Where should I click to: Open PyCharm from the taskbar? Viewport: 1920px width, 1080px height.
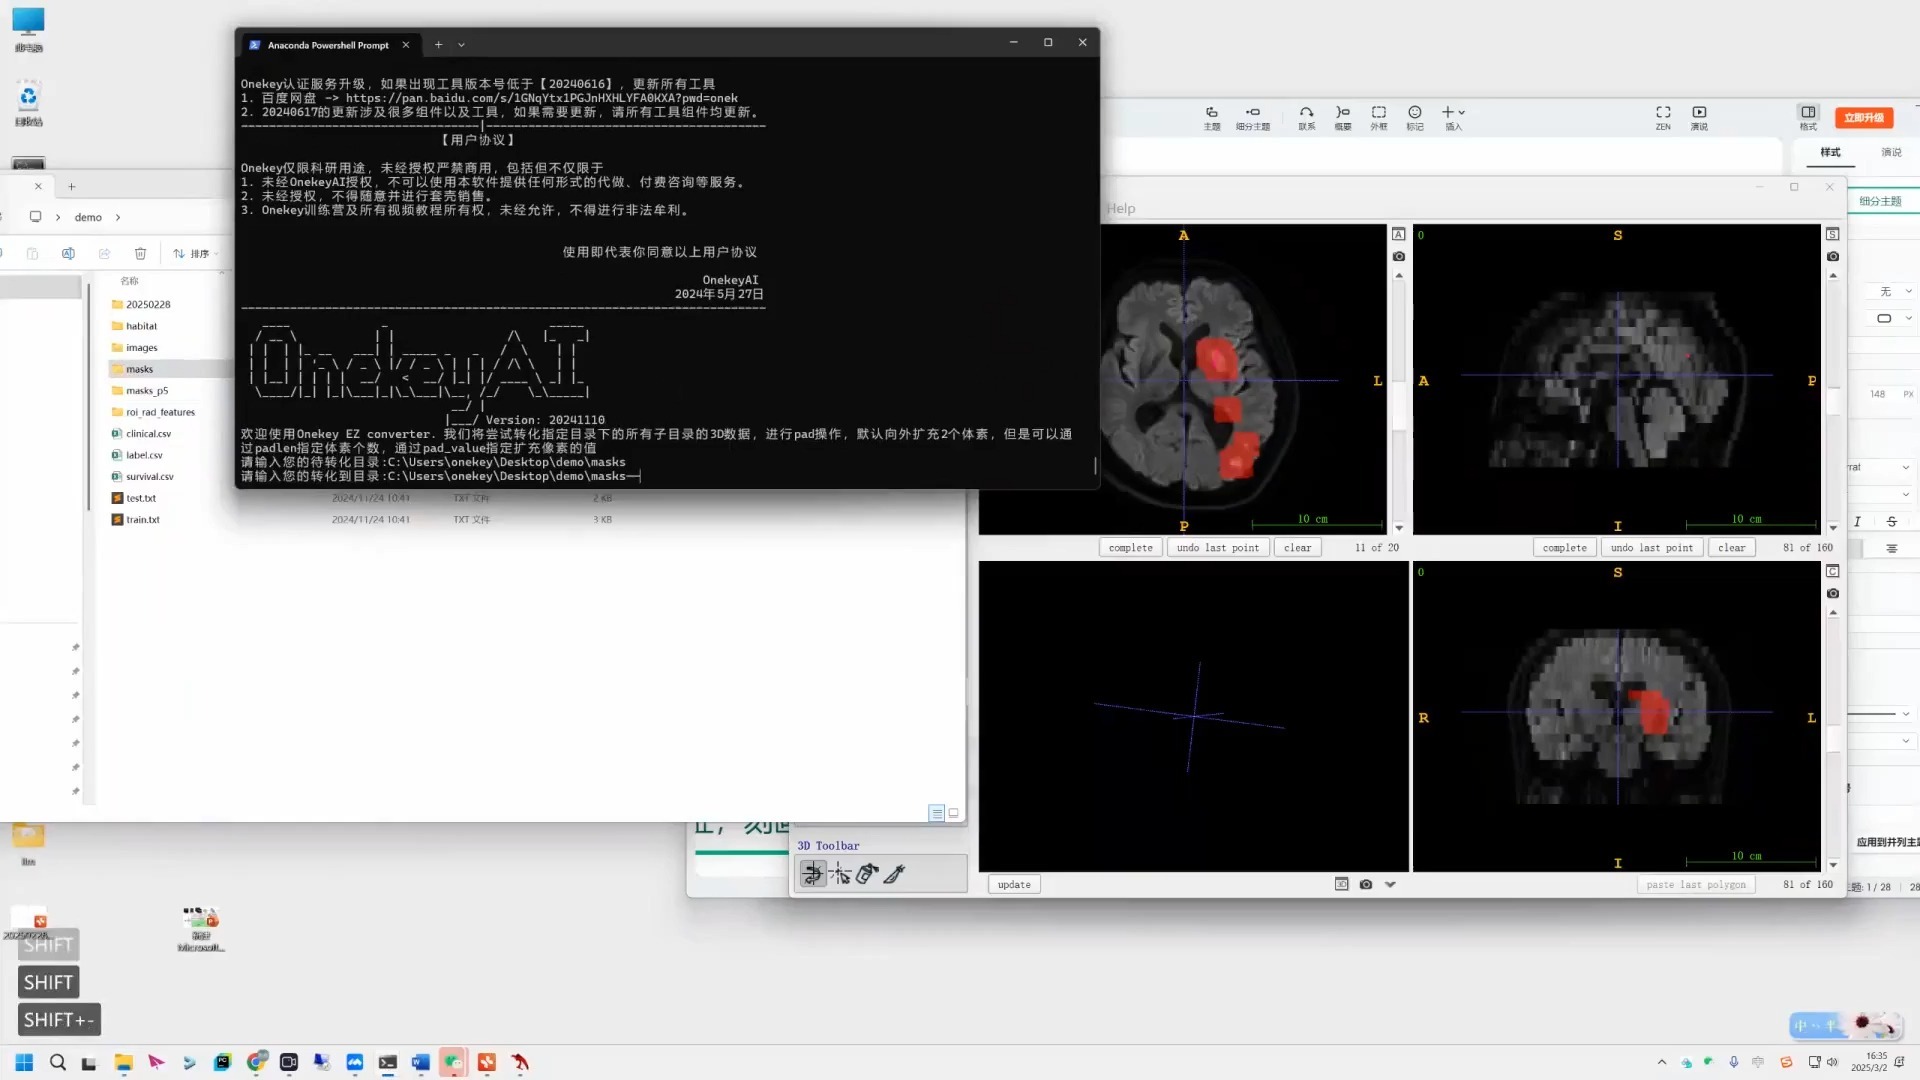(x=222, y=1062)
